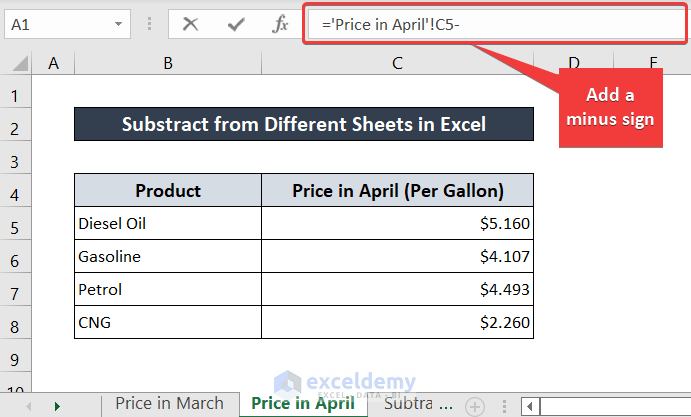
Task: Click the New sheet plus icon
Action: 475,405
